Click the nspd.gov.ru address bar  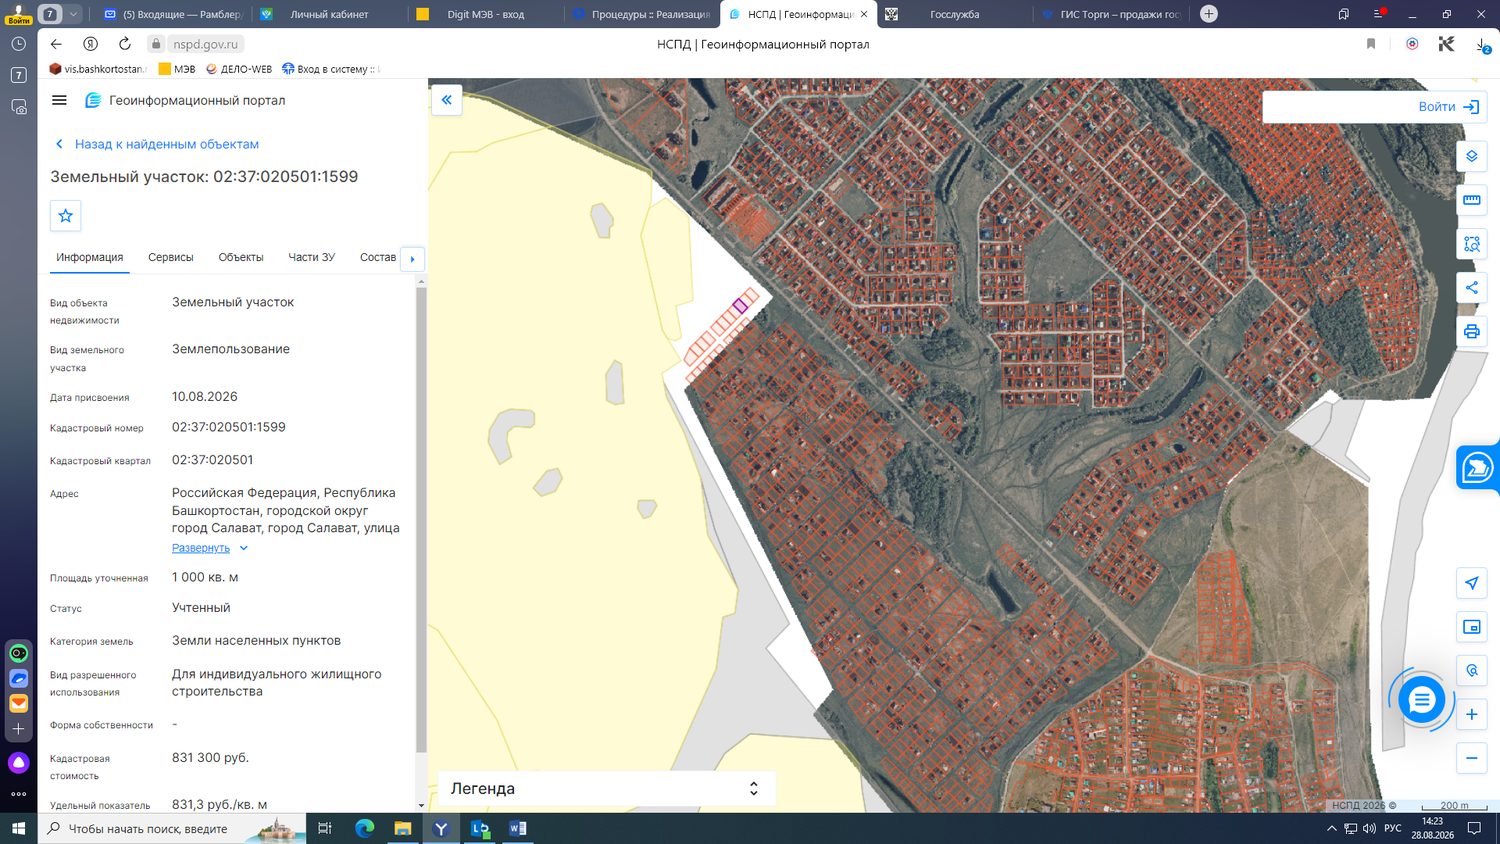[x=206, y=44]
